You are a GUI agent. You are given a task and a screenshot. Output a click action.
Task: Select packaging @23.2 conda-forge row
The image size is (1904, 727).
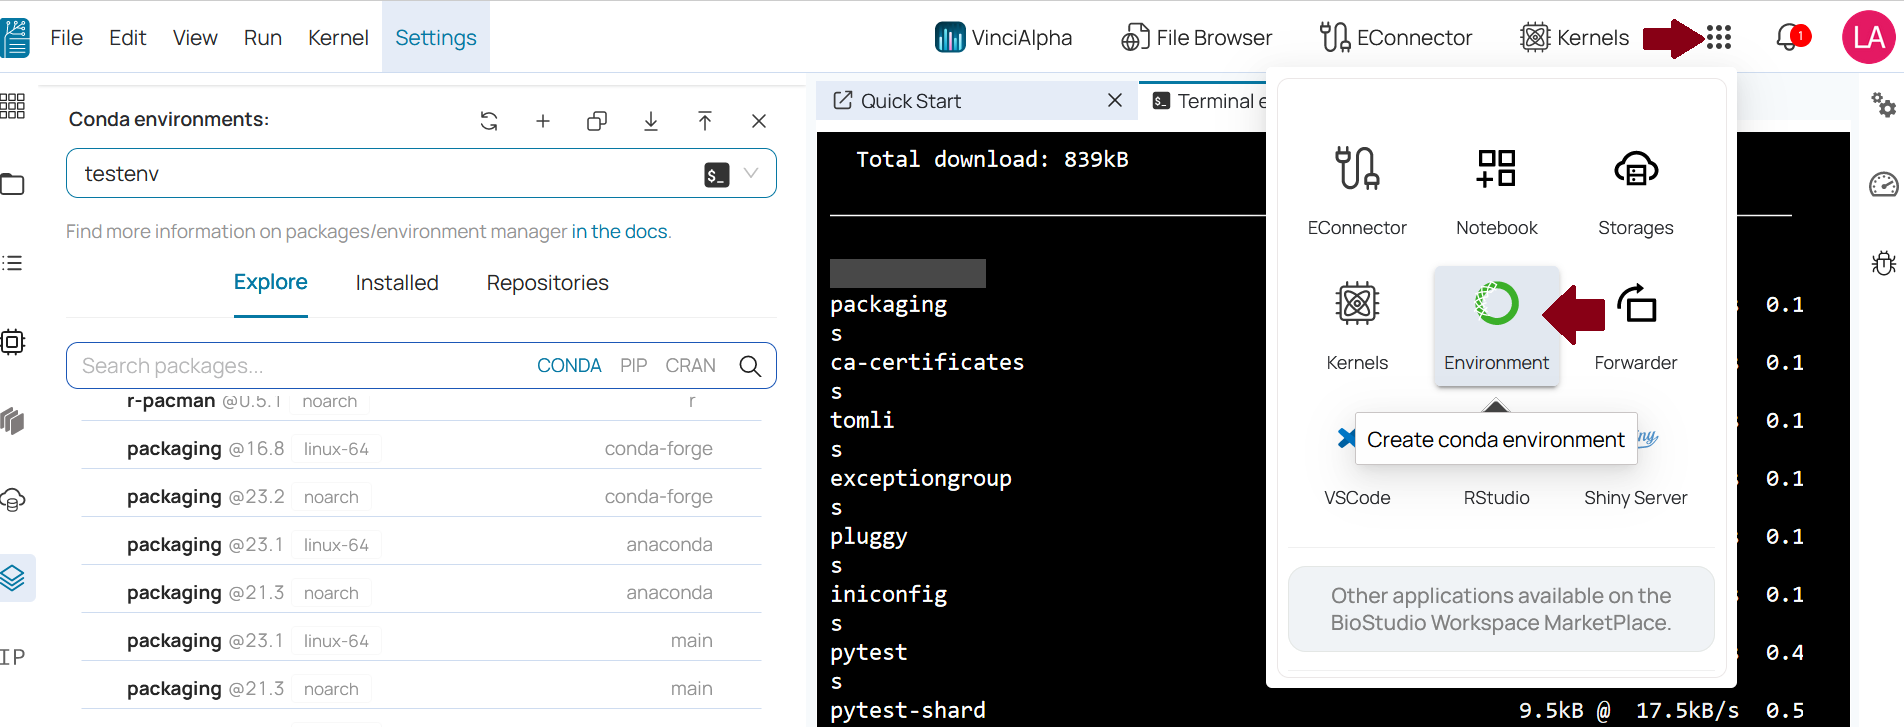pyautogui.click(x=421, y=497)
